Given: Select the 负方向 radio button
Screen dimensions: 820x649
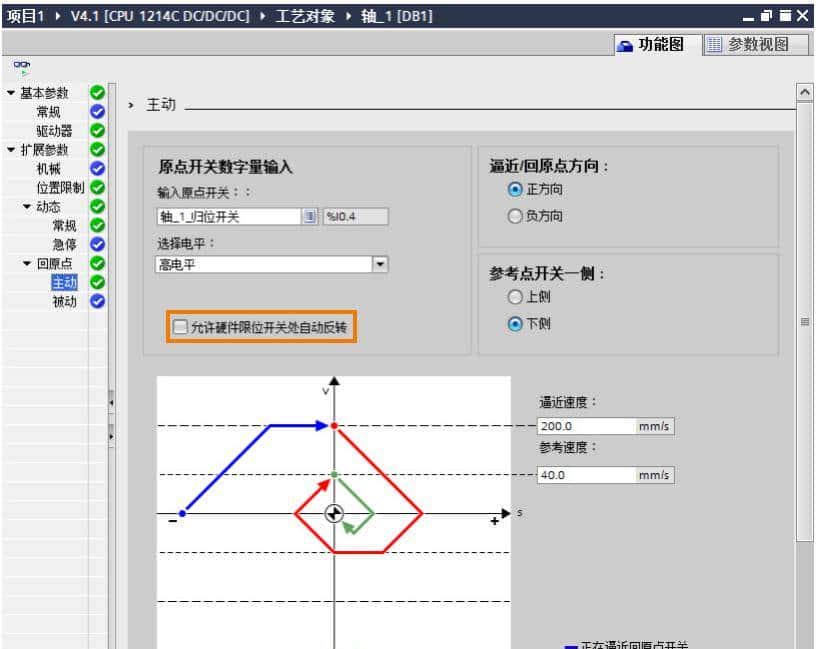Looking at the screenshot, I should click(x=513, y=215).
